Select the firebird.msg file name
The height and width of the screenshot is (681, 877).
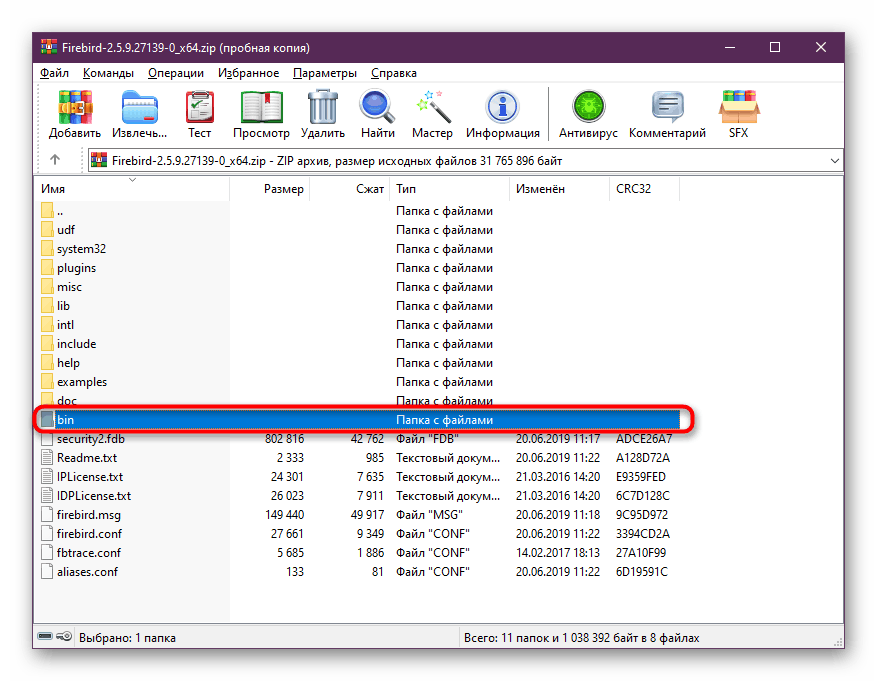tap(88, 515)
